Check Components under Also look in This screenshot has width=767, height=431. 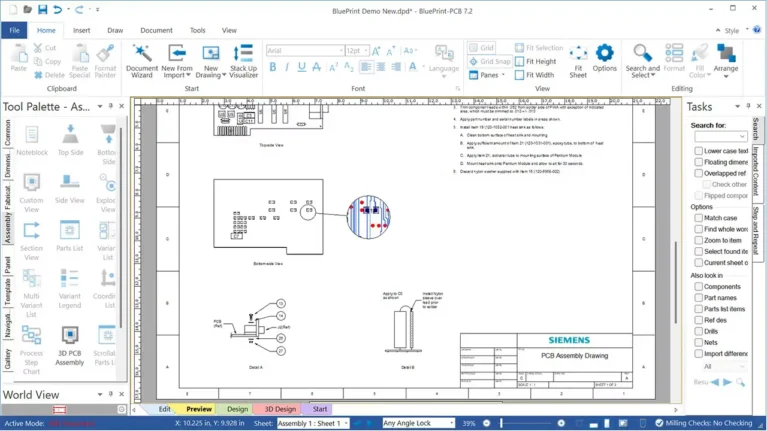pyautogui.click(x=699, y=287)
